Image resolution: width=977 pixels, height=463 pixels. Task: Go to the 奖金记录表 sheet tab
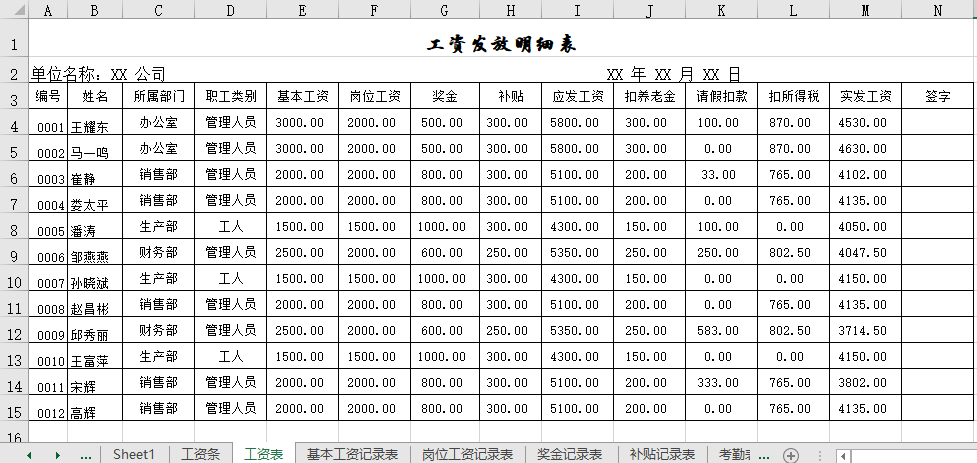[570, 454]
